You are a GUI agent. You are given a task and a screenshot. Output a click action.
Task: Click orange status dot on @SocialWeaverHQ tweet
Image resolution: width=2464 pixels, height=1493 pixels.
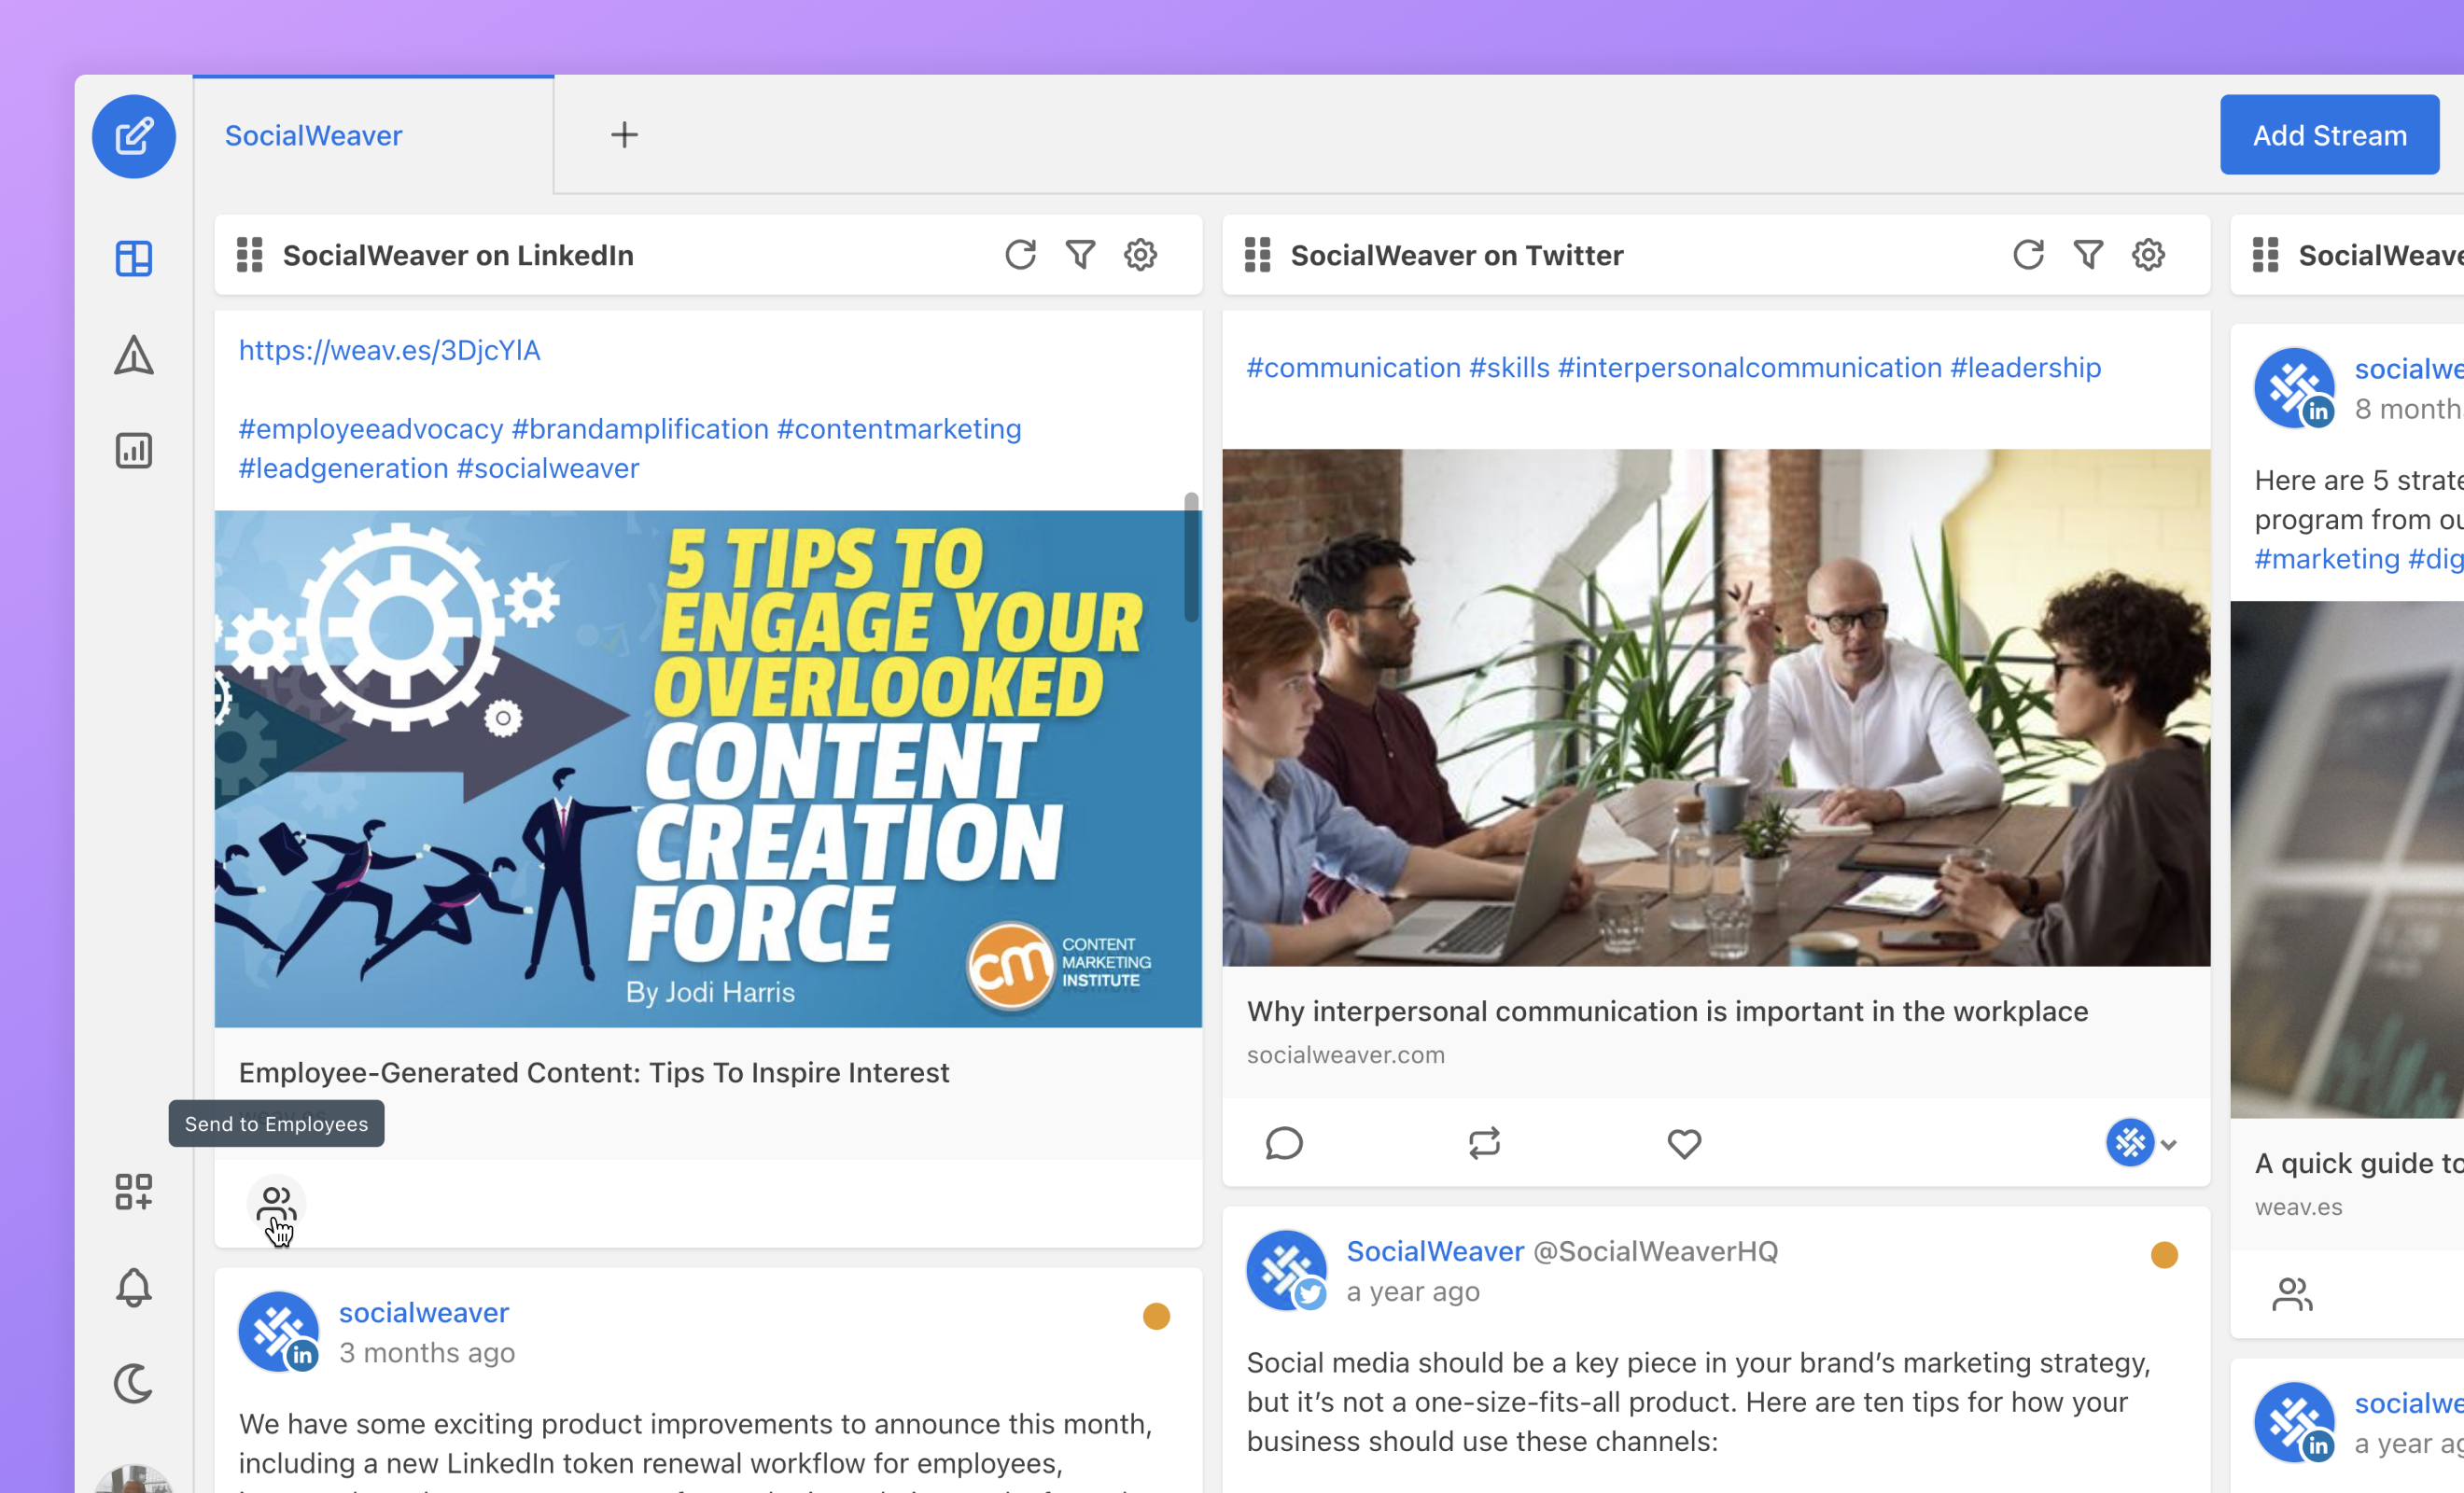coord(2164,1255)
